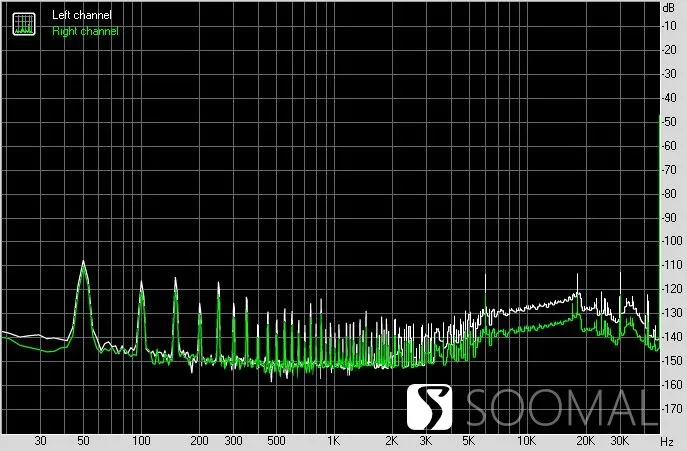The image size is (687, 451).
Task: Click the -170 dB axis value
Action: coord(671,409)
